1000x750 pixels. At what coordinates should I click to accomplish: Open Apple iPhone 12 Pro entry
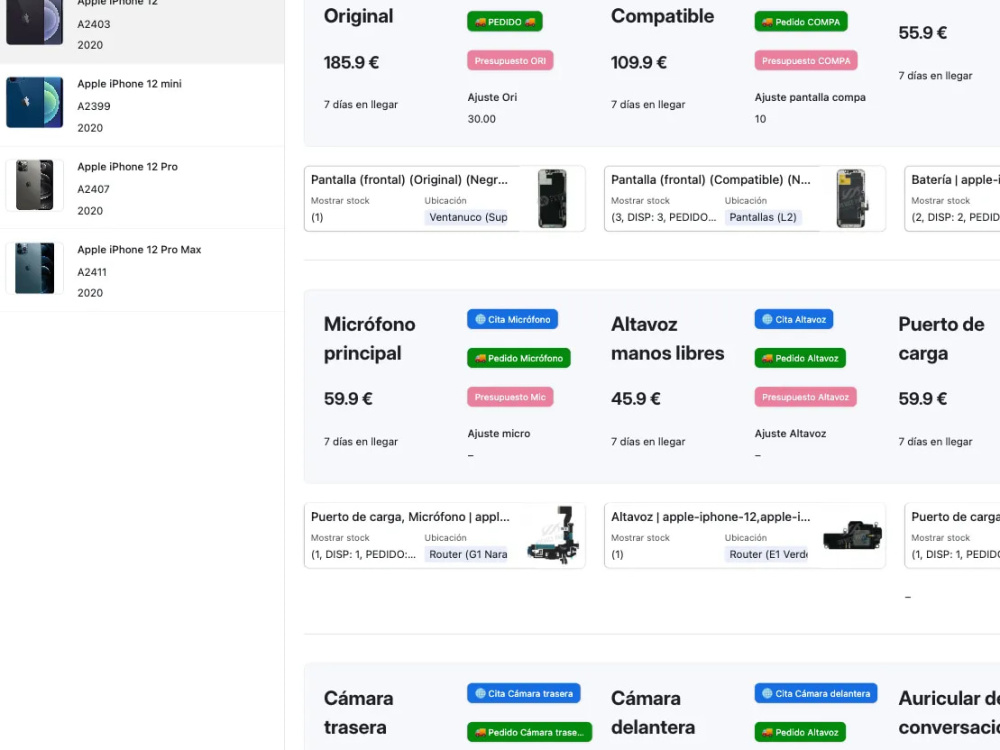pyautogui.click(x=142, y=188)
